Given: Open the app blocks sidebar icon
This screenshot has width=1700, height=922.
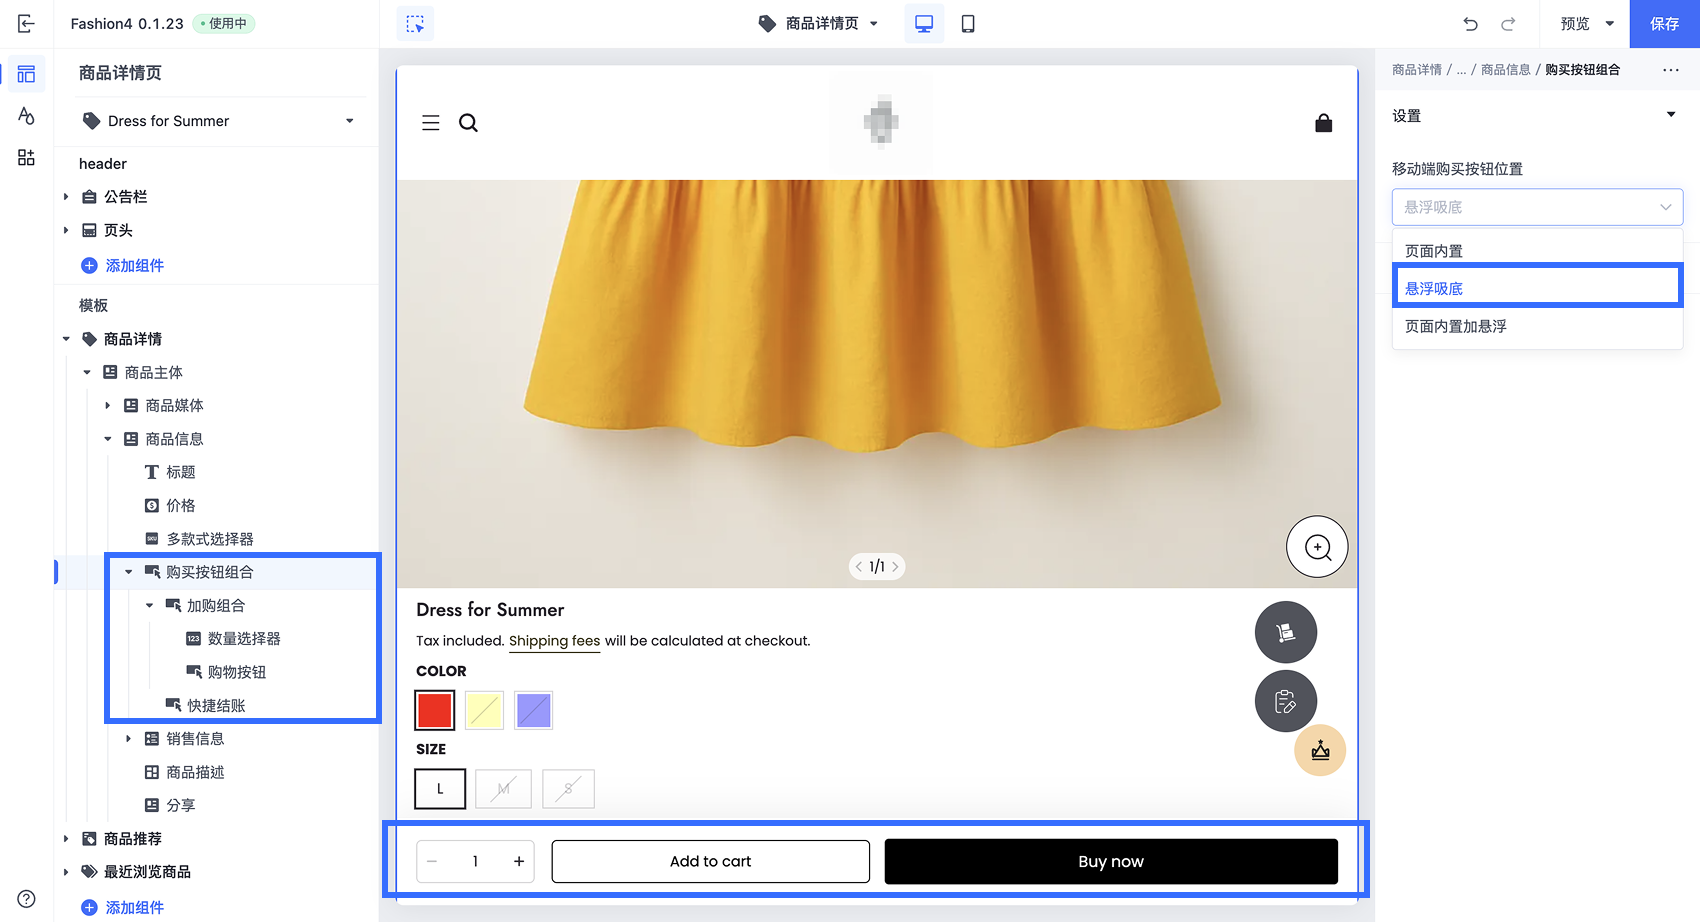Looking at the screenshot, I should (26, 158).
